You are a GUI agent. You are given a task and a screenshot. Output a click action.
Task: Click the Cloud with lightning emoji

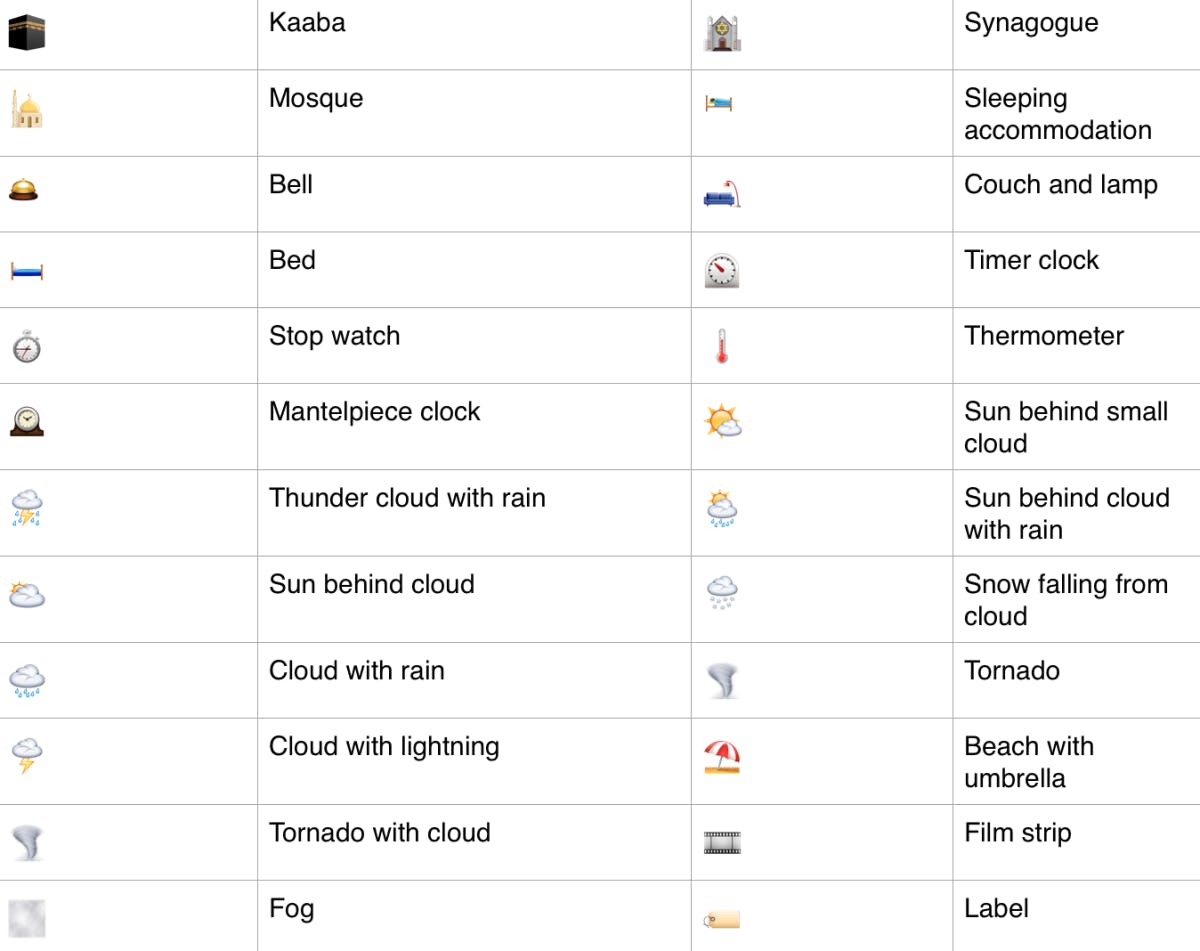click(x=27, y=755)
